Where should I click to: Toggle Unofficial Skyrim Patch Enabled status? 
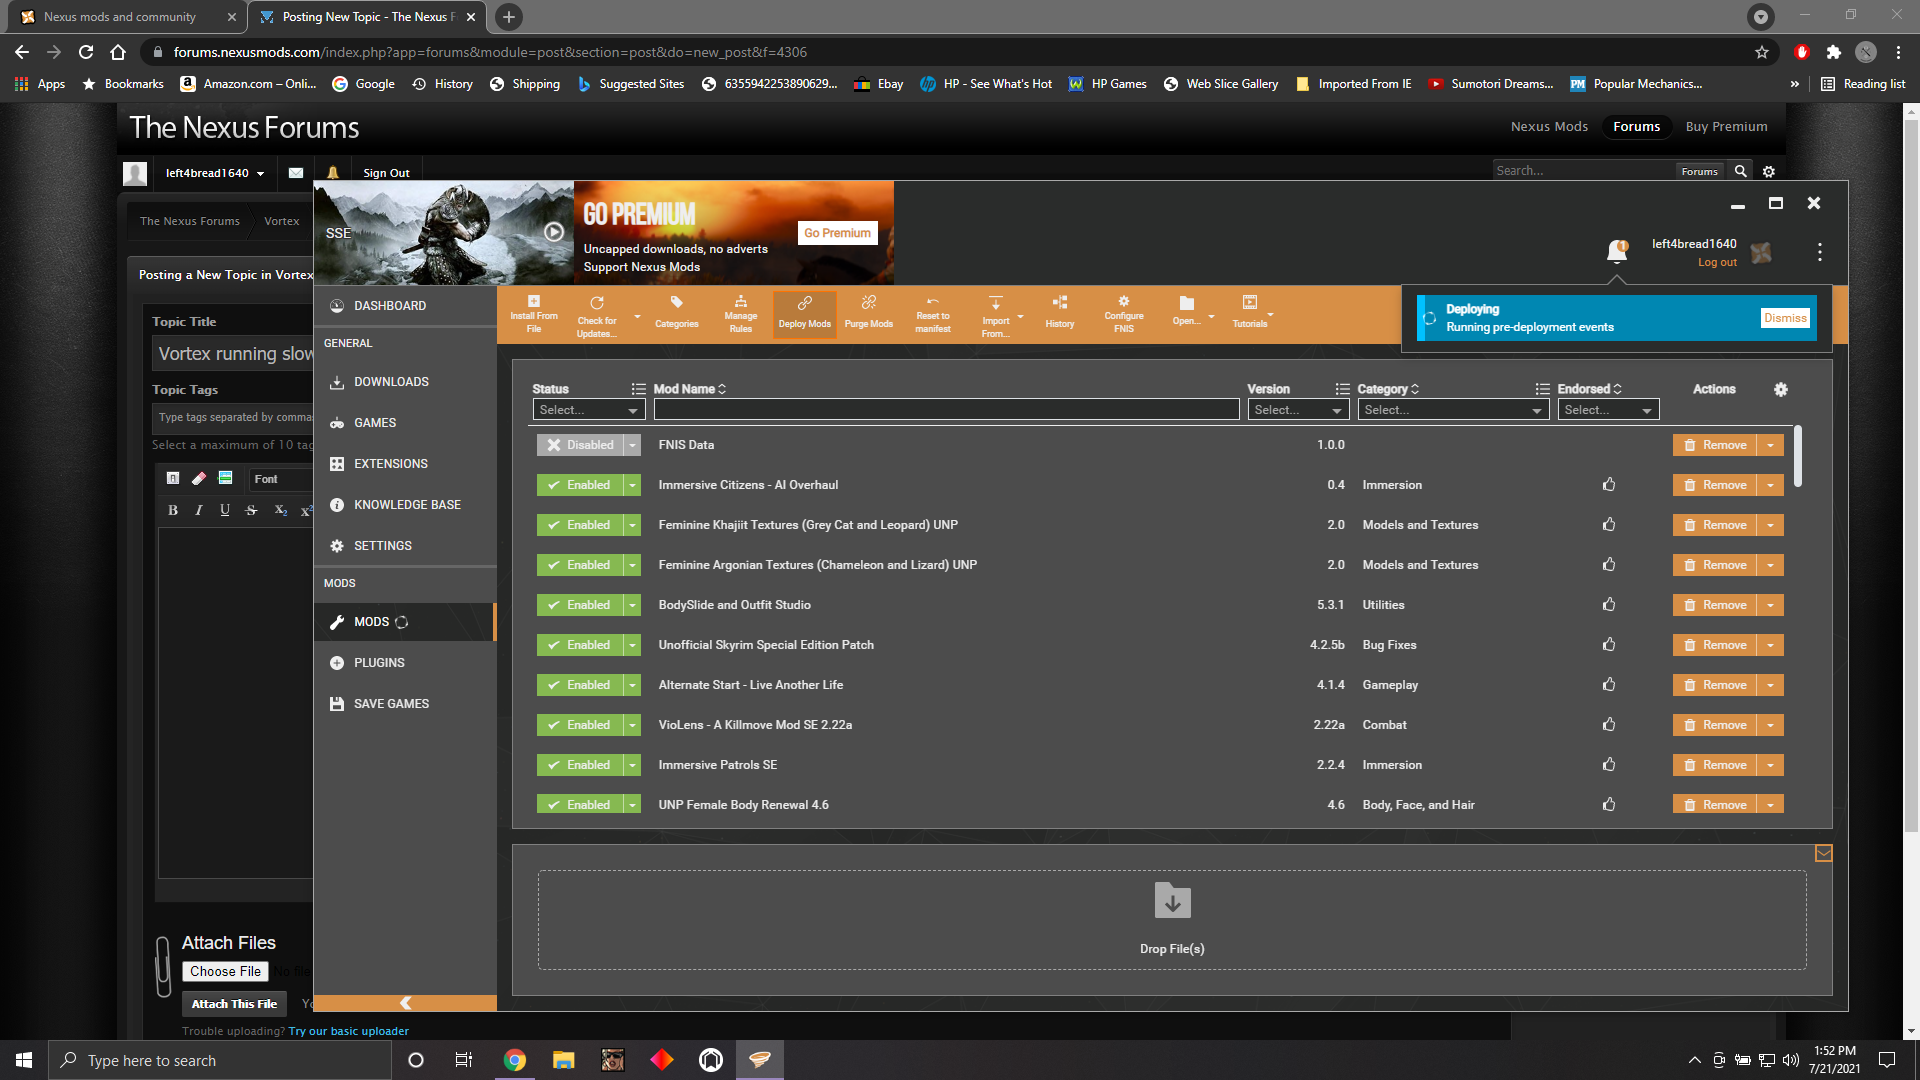tap(580, 645)
